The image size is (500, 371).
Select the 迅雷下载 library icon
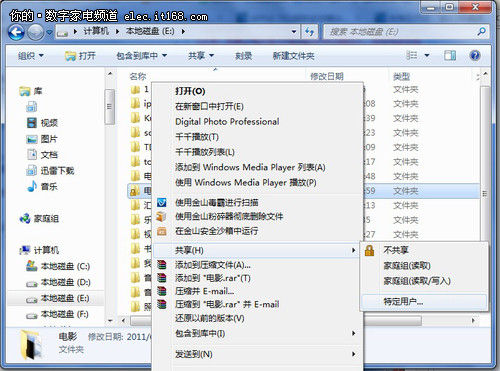(x=32, y=170)
